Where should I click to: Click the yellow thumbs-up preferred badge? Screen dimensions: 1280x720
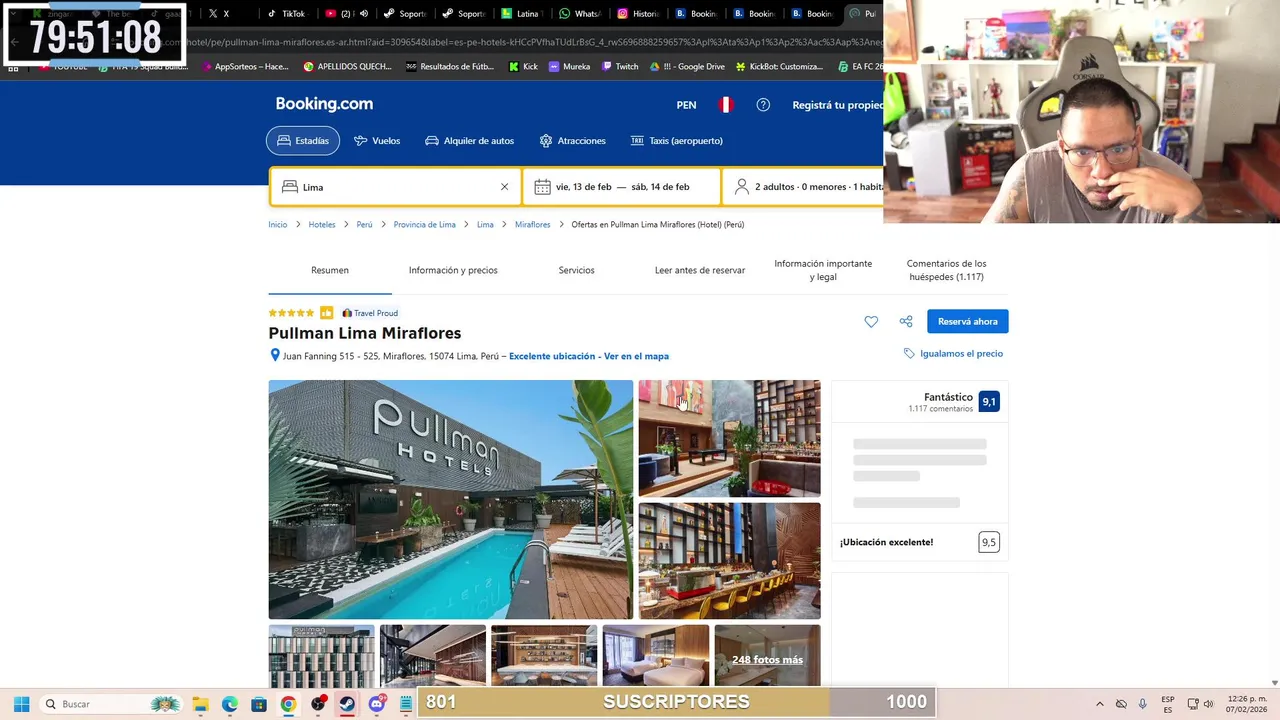(x=326, y=313)
